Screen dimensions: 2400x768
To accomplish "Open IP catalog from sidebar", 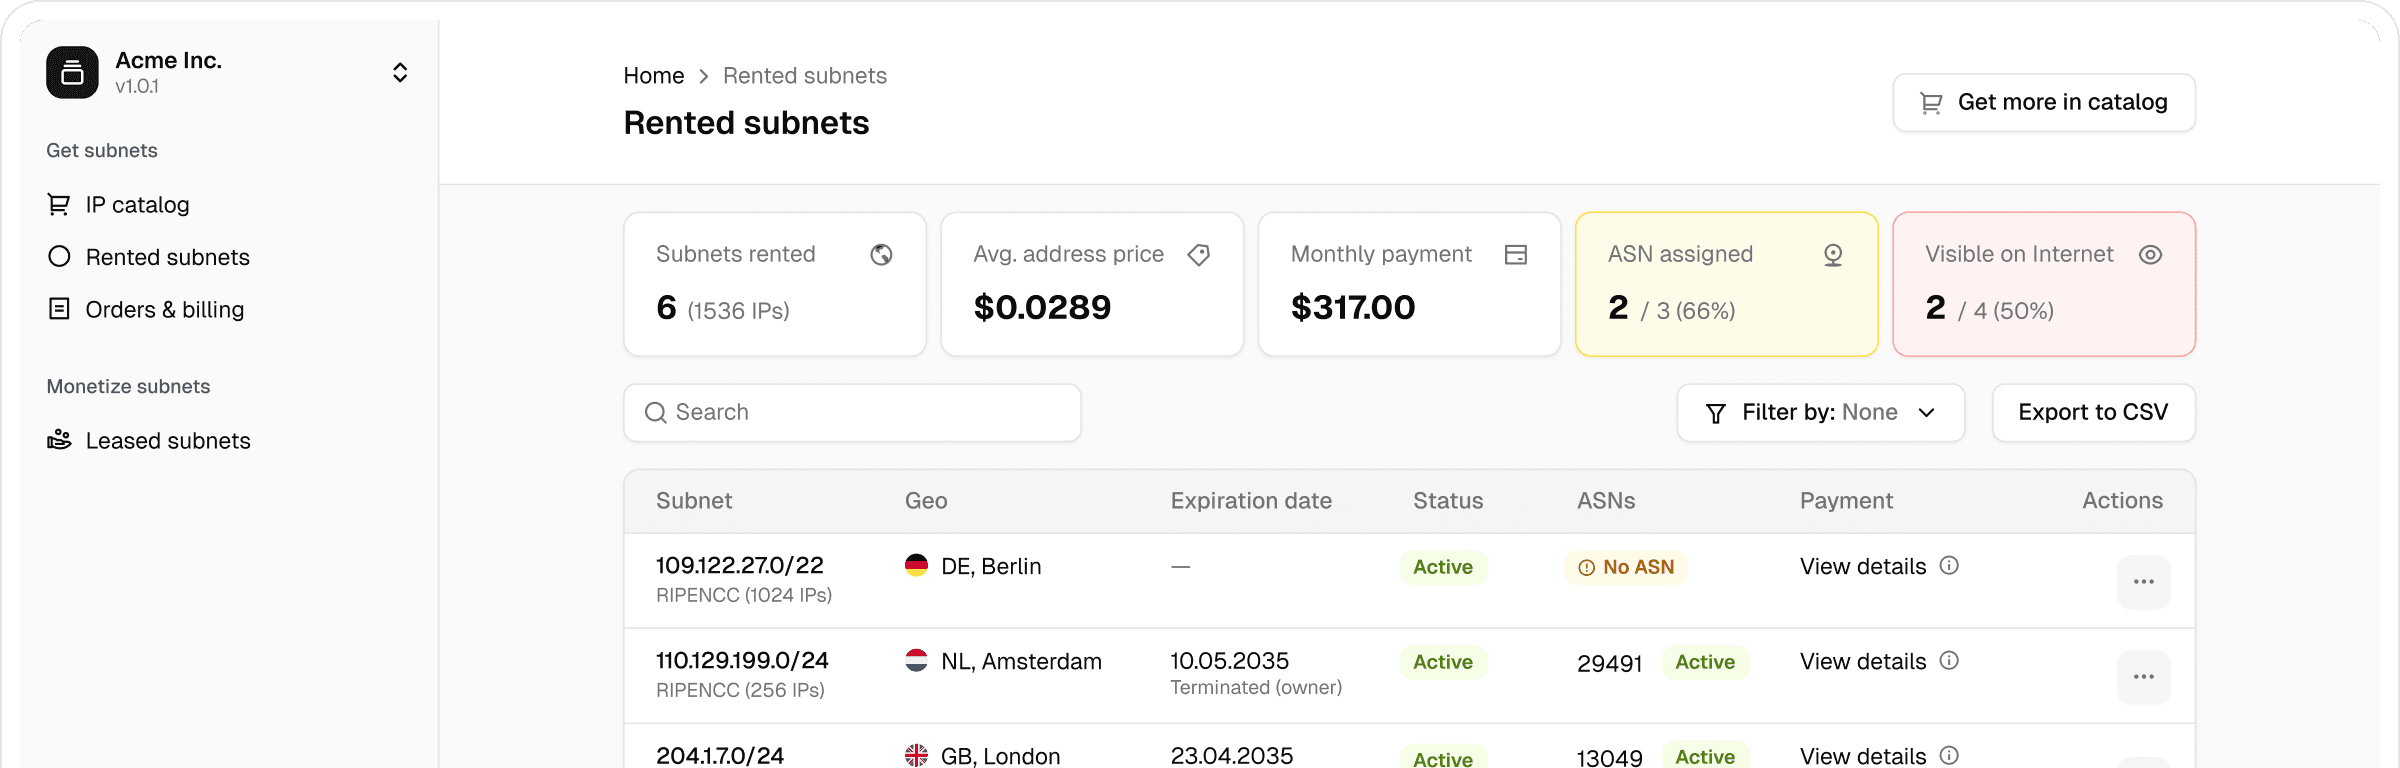I will [137, 205].
